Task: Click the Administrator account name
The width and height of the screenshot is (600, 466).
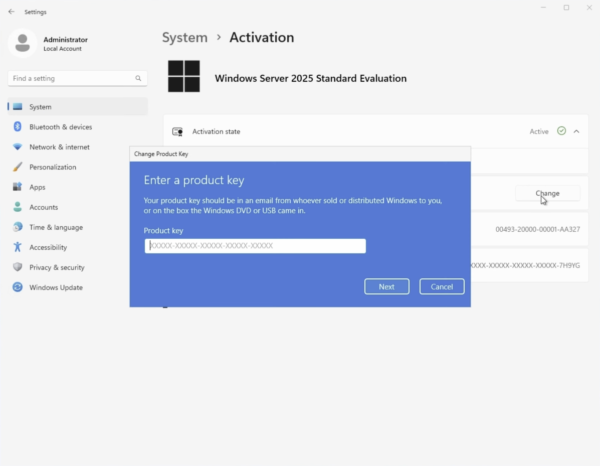Action: click(65, 39)
